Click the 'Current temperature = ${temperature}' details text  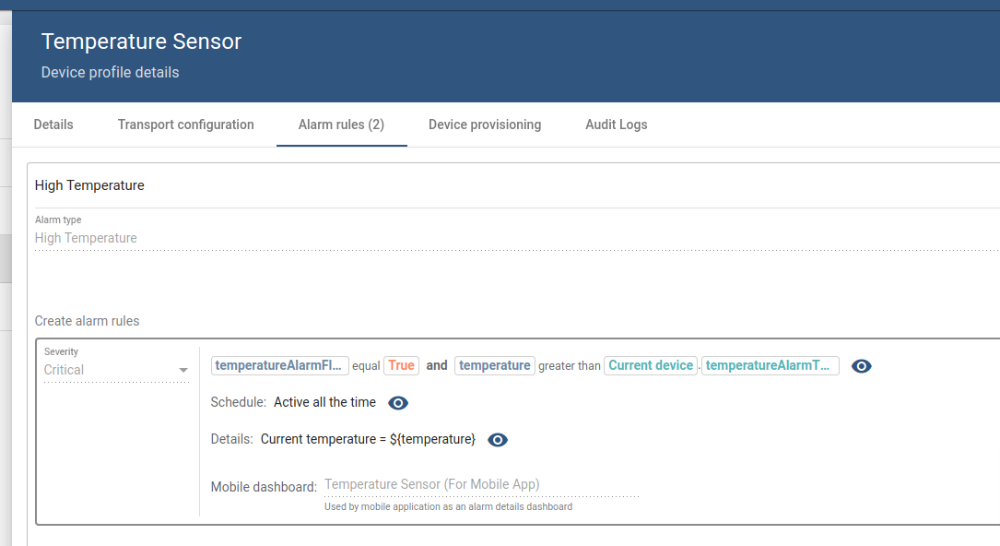368,440
